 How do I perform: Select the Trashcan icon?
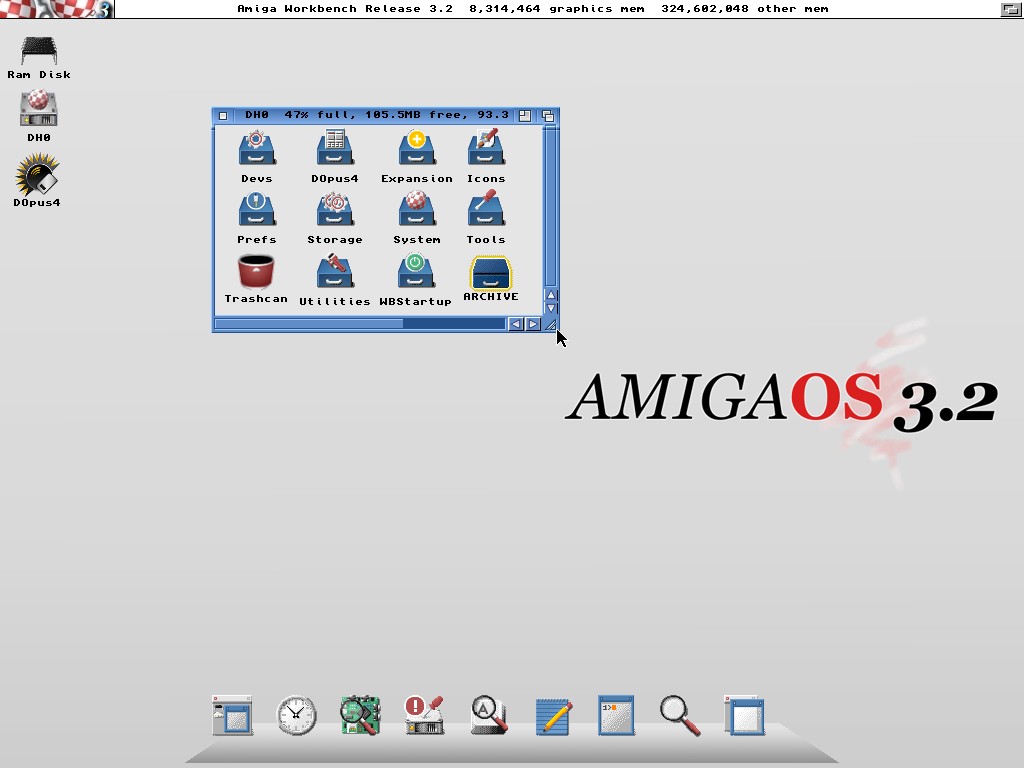tap(256, 272)
